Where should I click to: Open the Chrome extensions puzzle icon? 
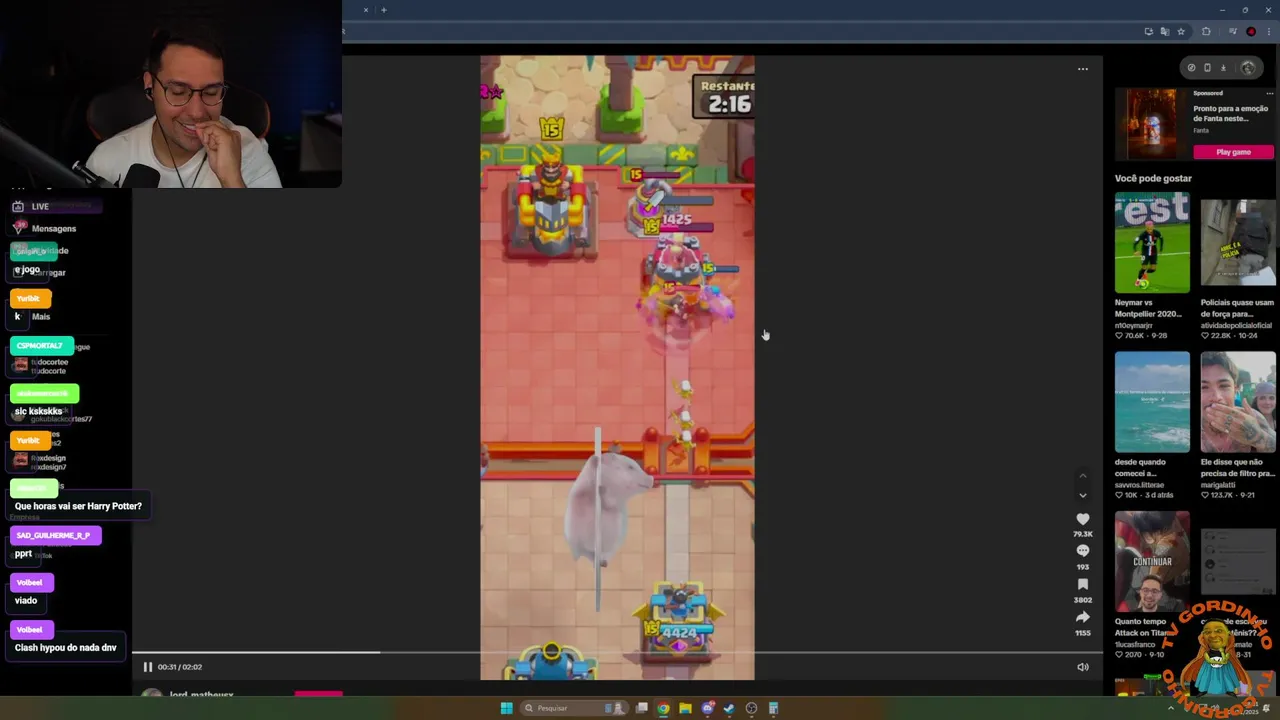coord(1206,32)
